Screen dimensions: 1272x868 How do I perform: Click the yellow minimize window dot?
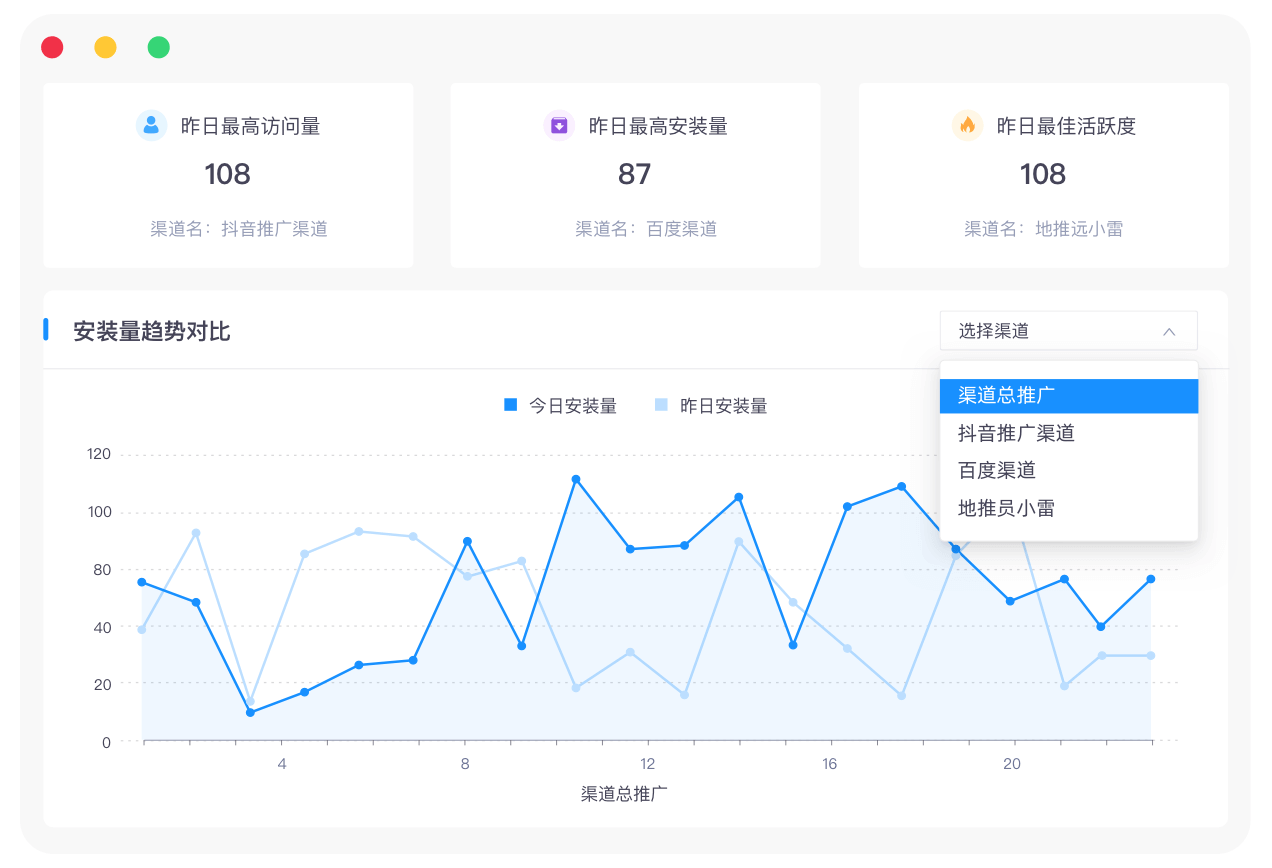pos(105,47)
